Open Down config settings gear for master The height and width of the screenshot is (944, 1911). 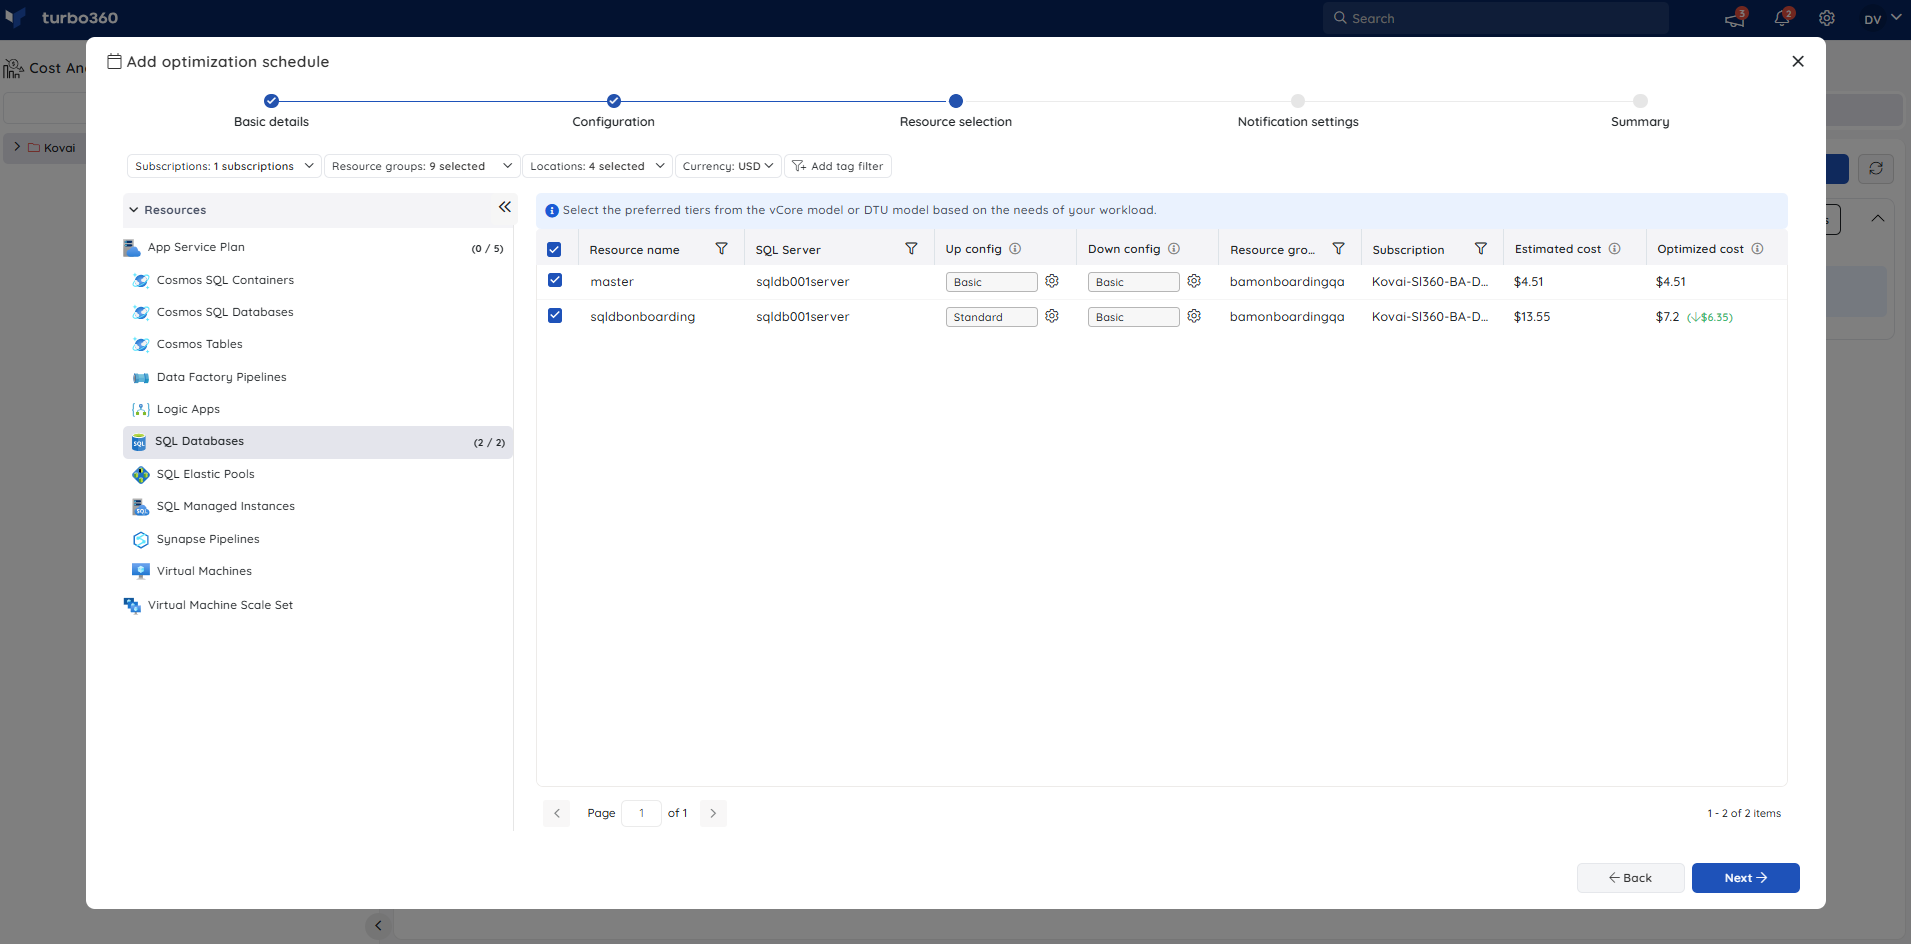1194,281
